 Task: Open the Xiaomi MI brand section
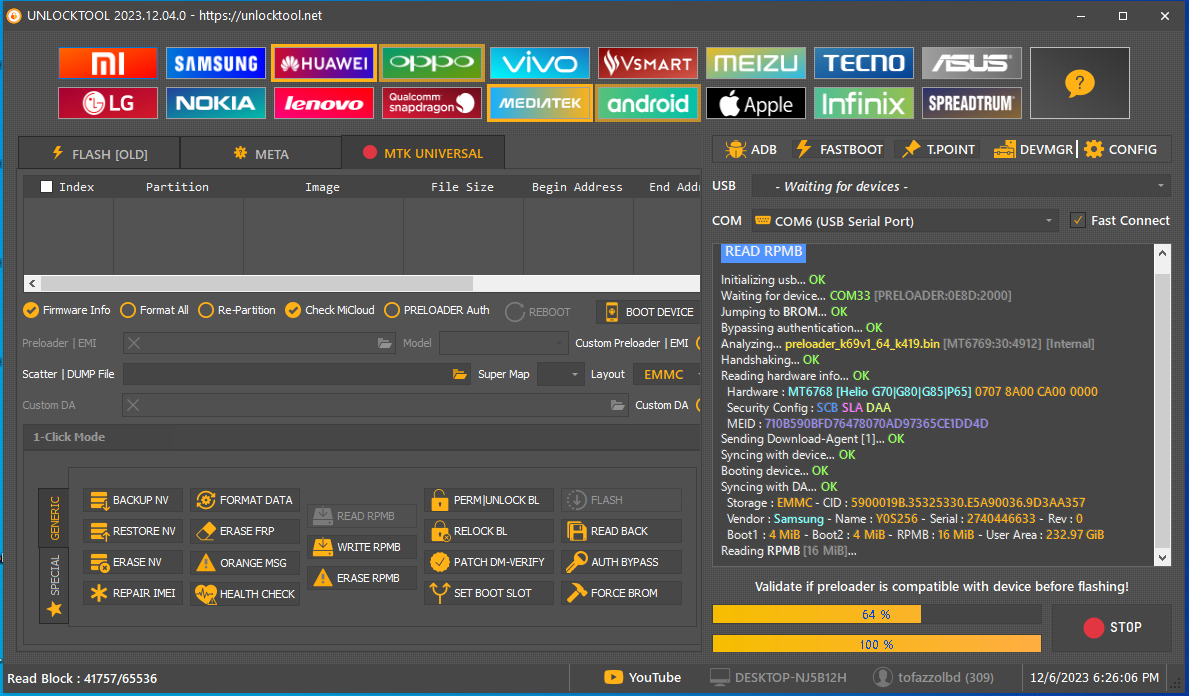coord(108,64)
